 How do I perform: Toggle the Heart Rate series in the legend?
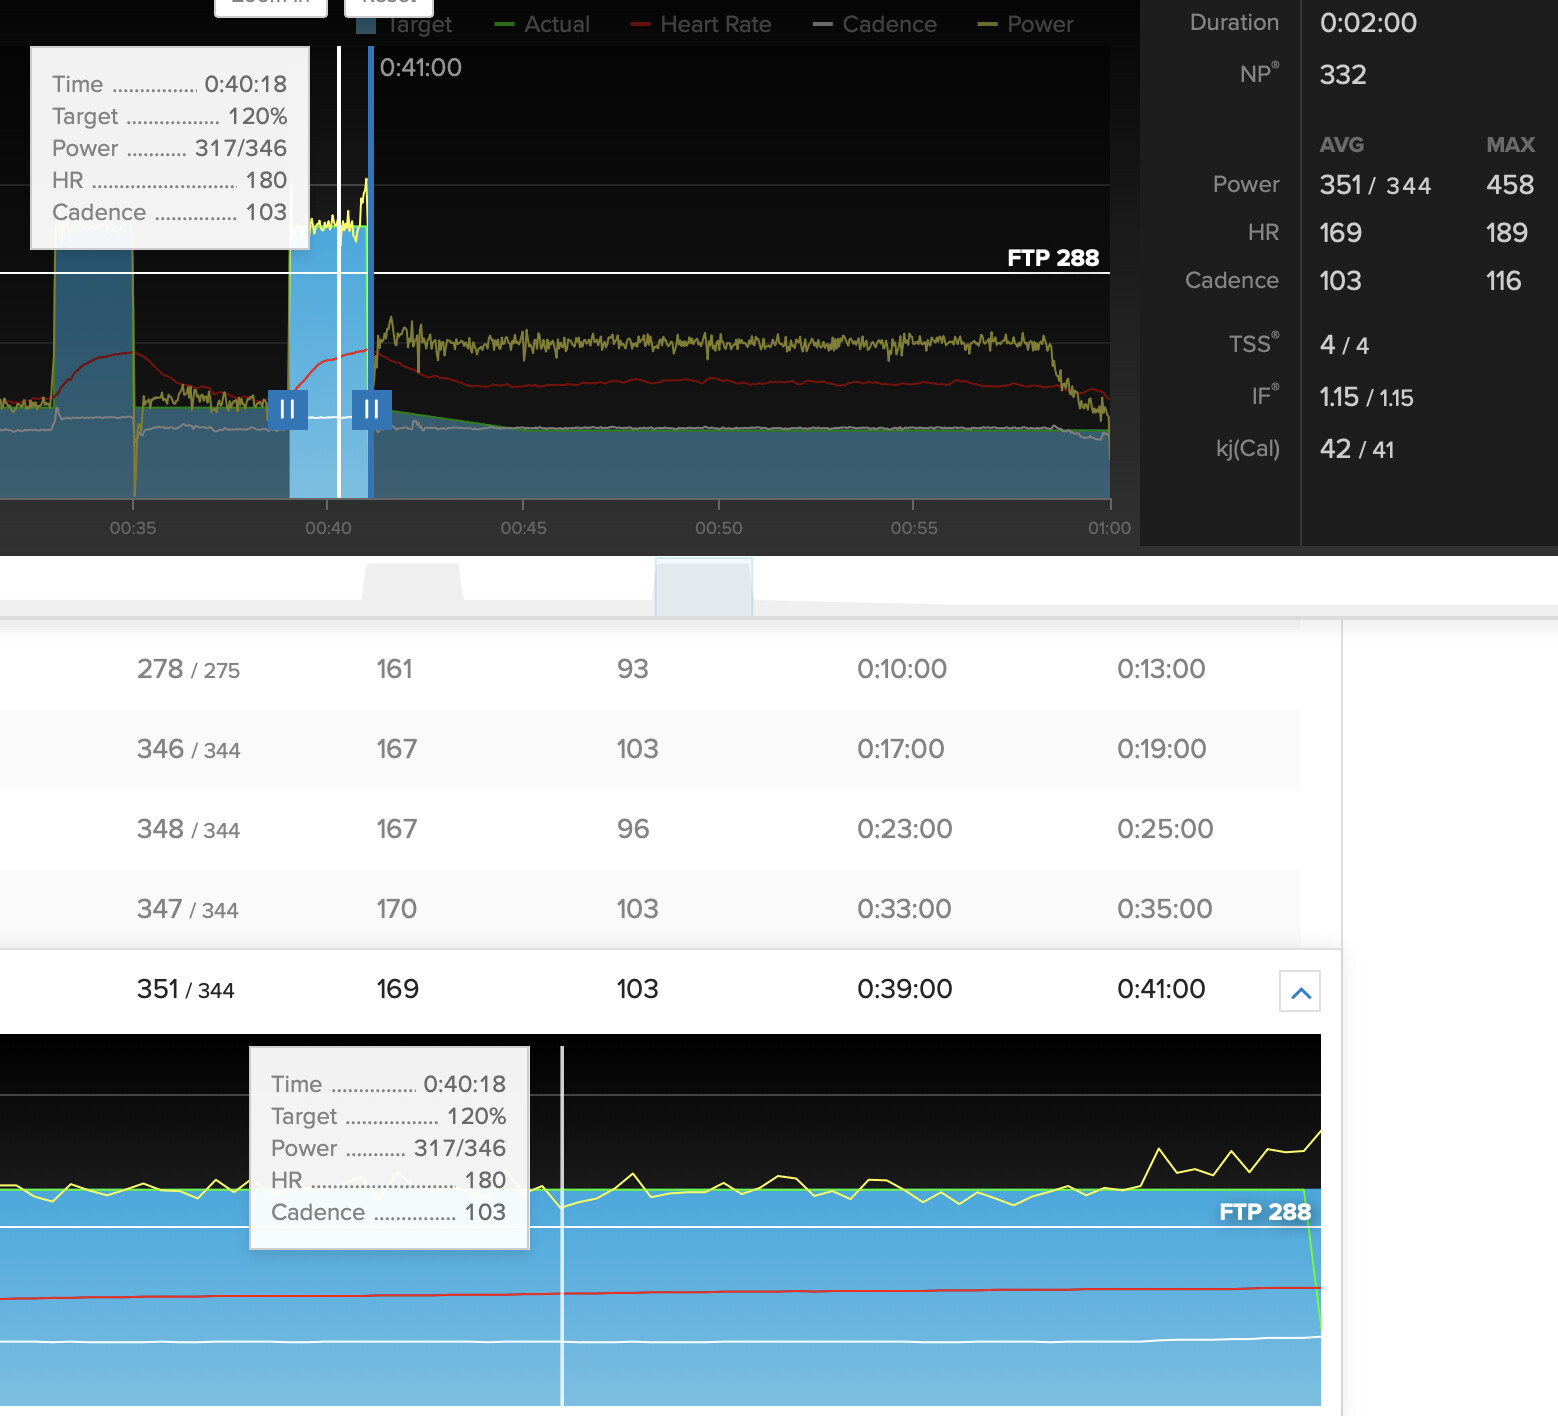[701, 24]
